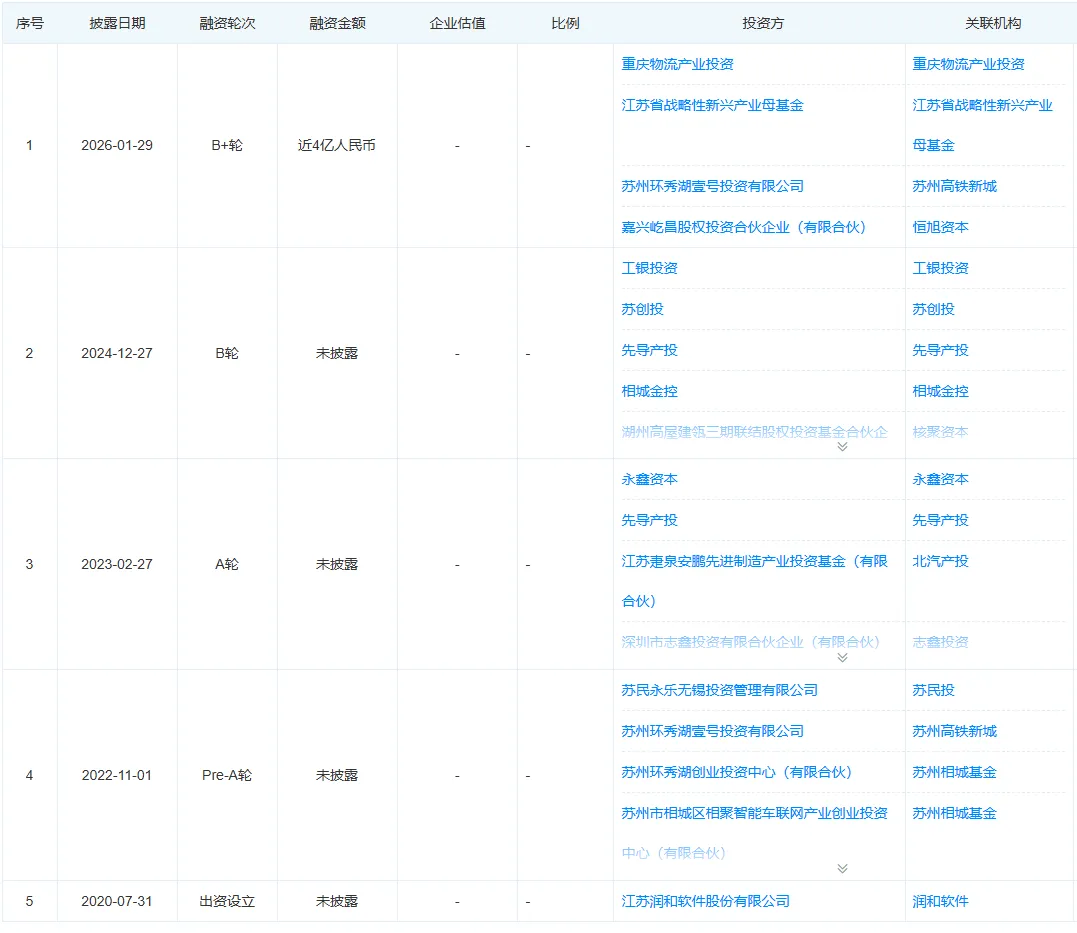The image size is (1077, 933).
Task: Open 苏州相城基金 beside 苏州环秀湖创业投资中心
Action: [954, 773]
